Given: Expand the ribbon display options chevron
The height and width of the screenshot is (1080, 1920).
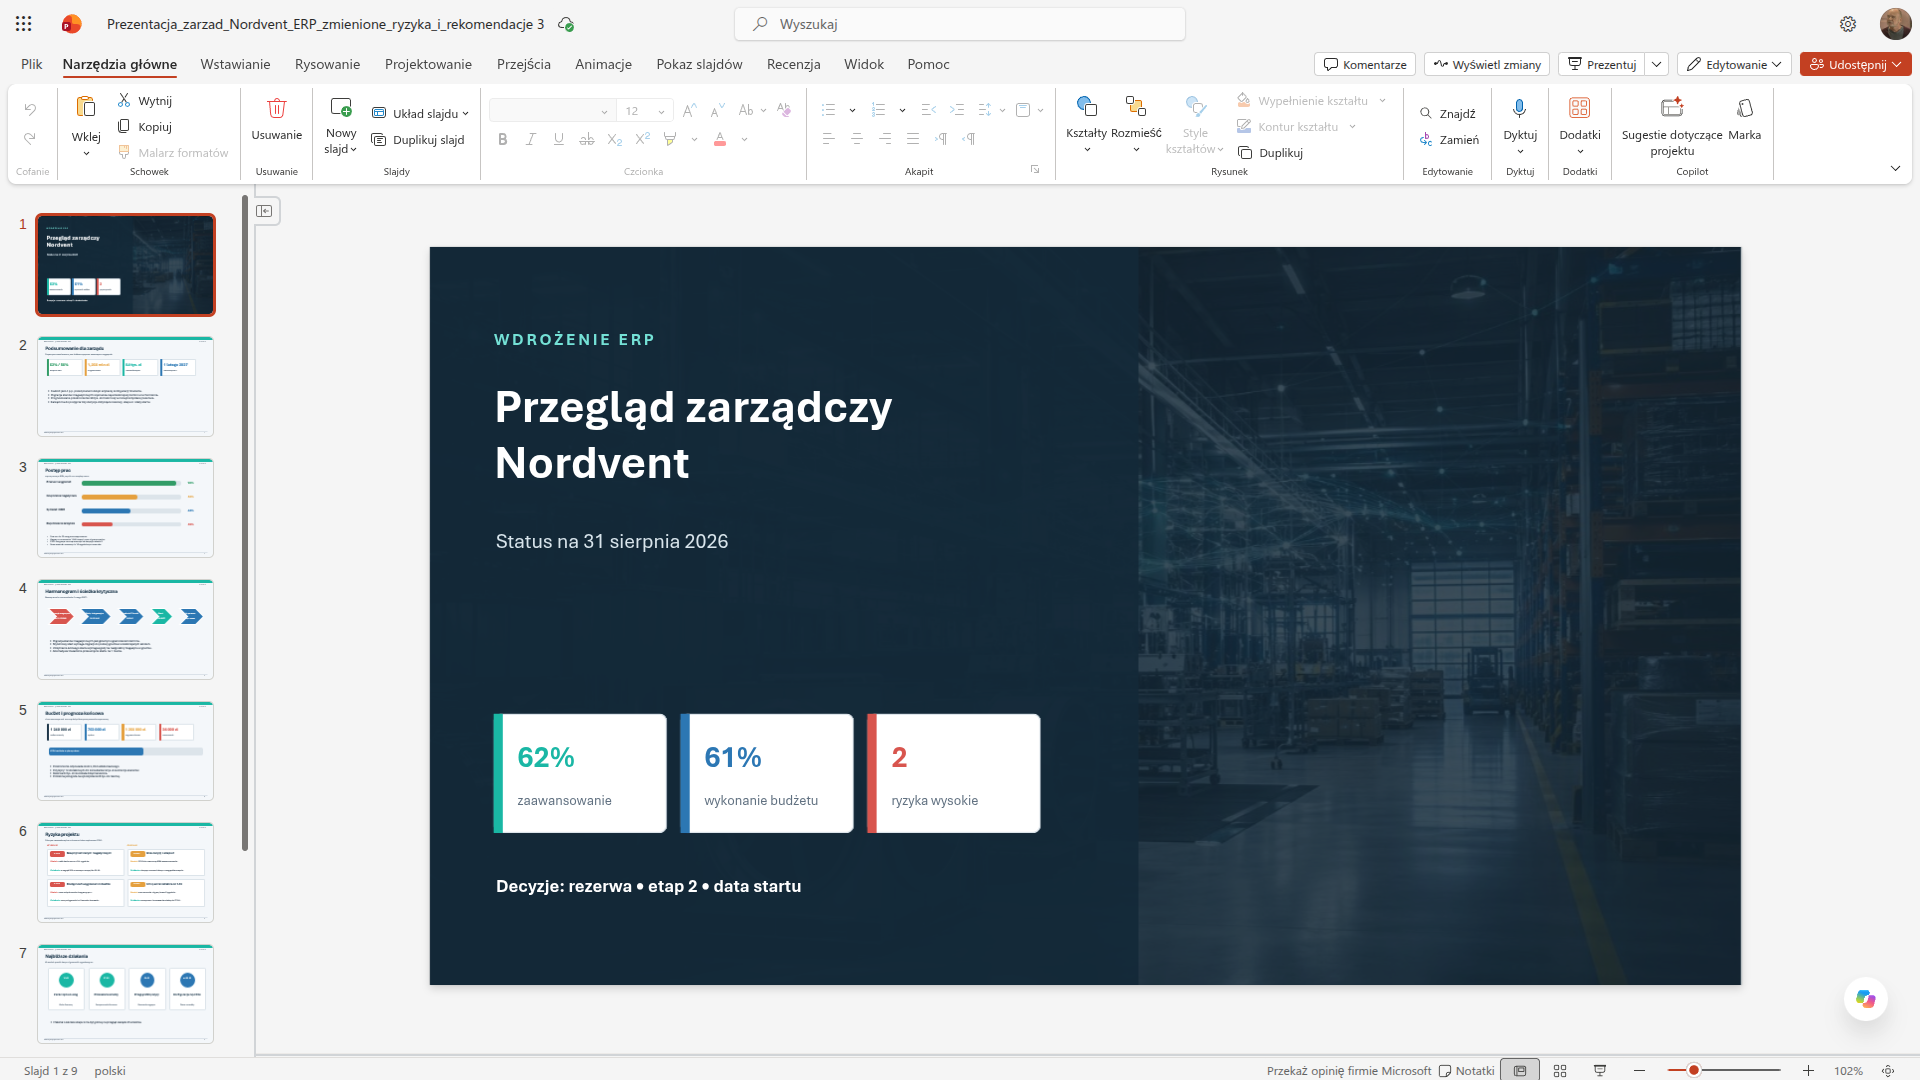Looking at the screenshot, I should tap(1895, 168).
